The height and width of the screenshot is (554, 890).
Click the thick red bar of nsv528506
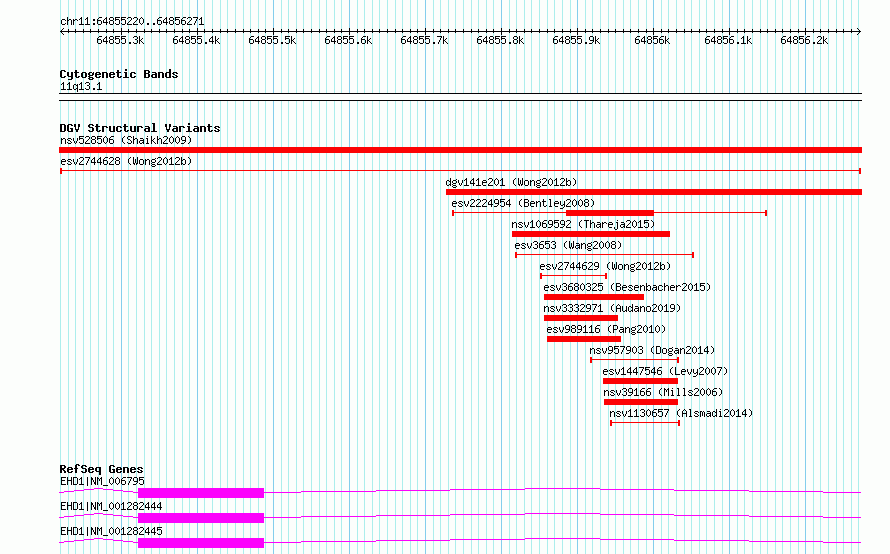coord(460,150)
